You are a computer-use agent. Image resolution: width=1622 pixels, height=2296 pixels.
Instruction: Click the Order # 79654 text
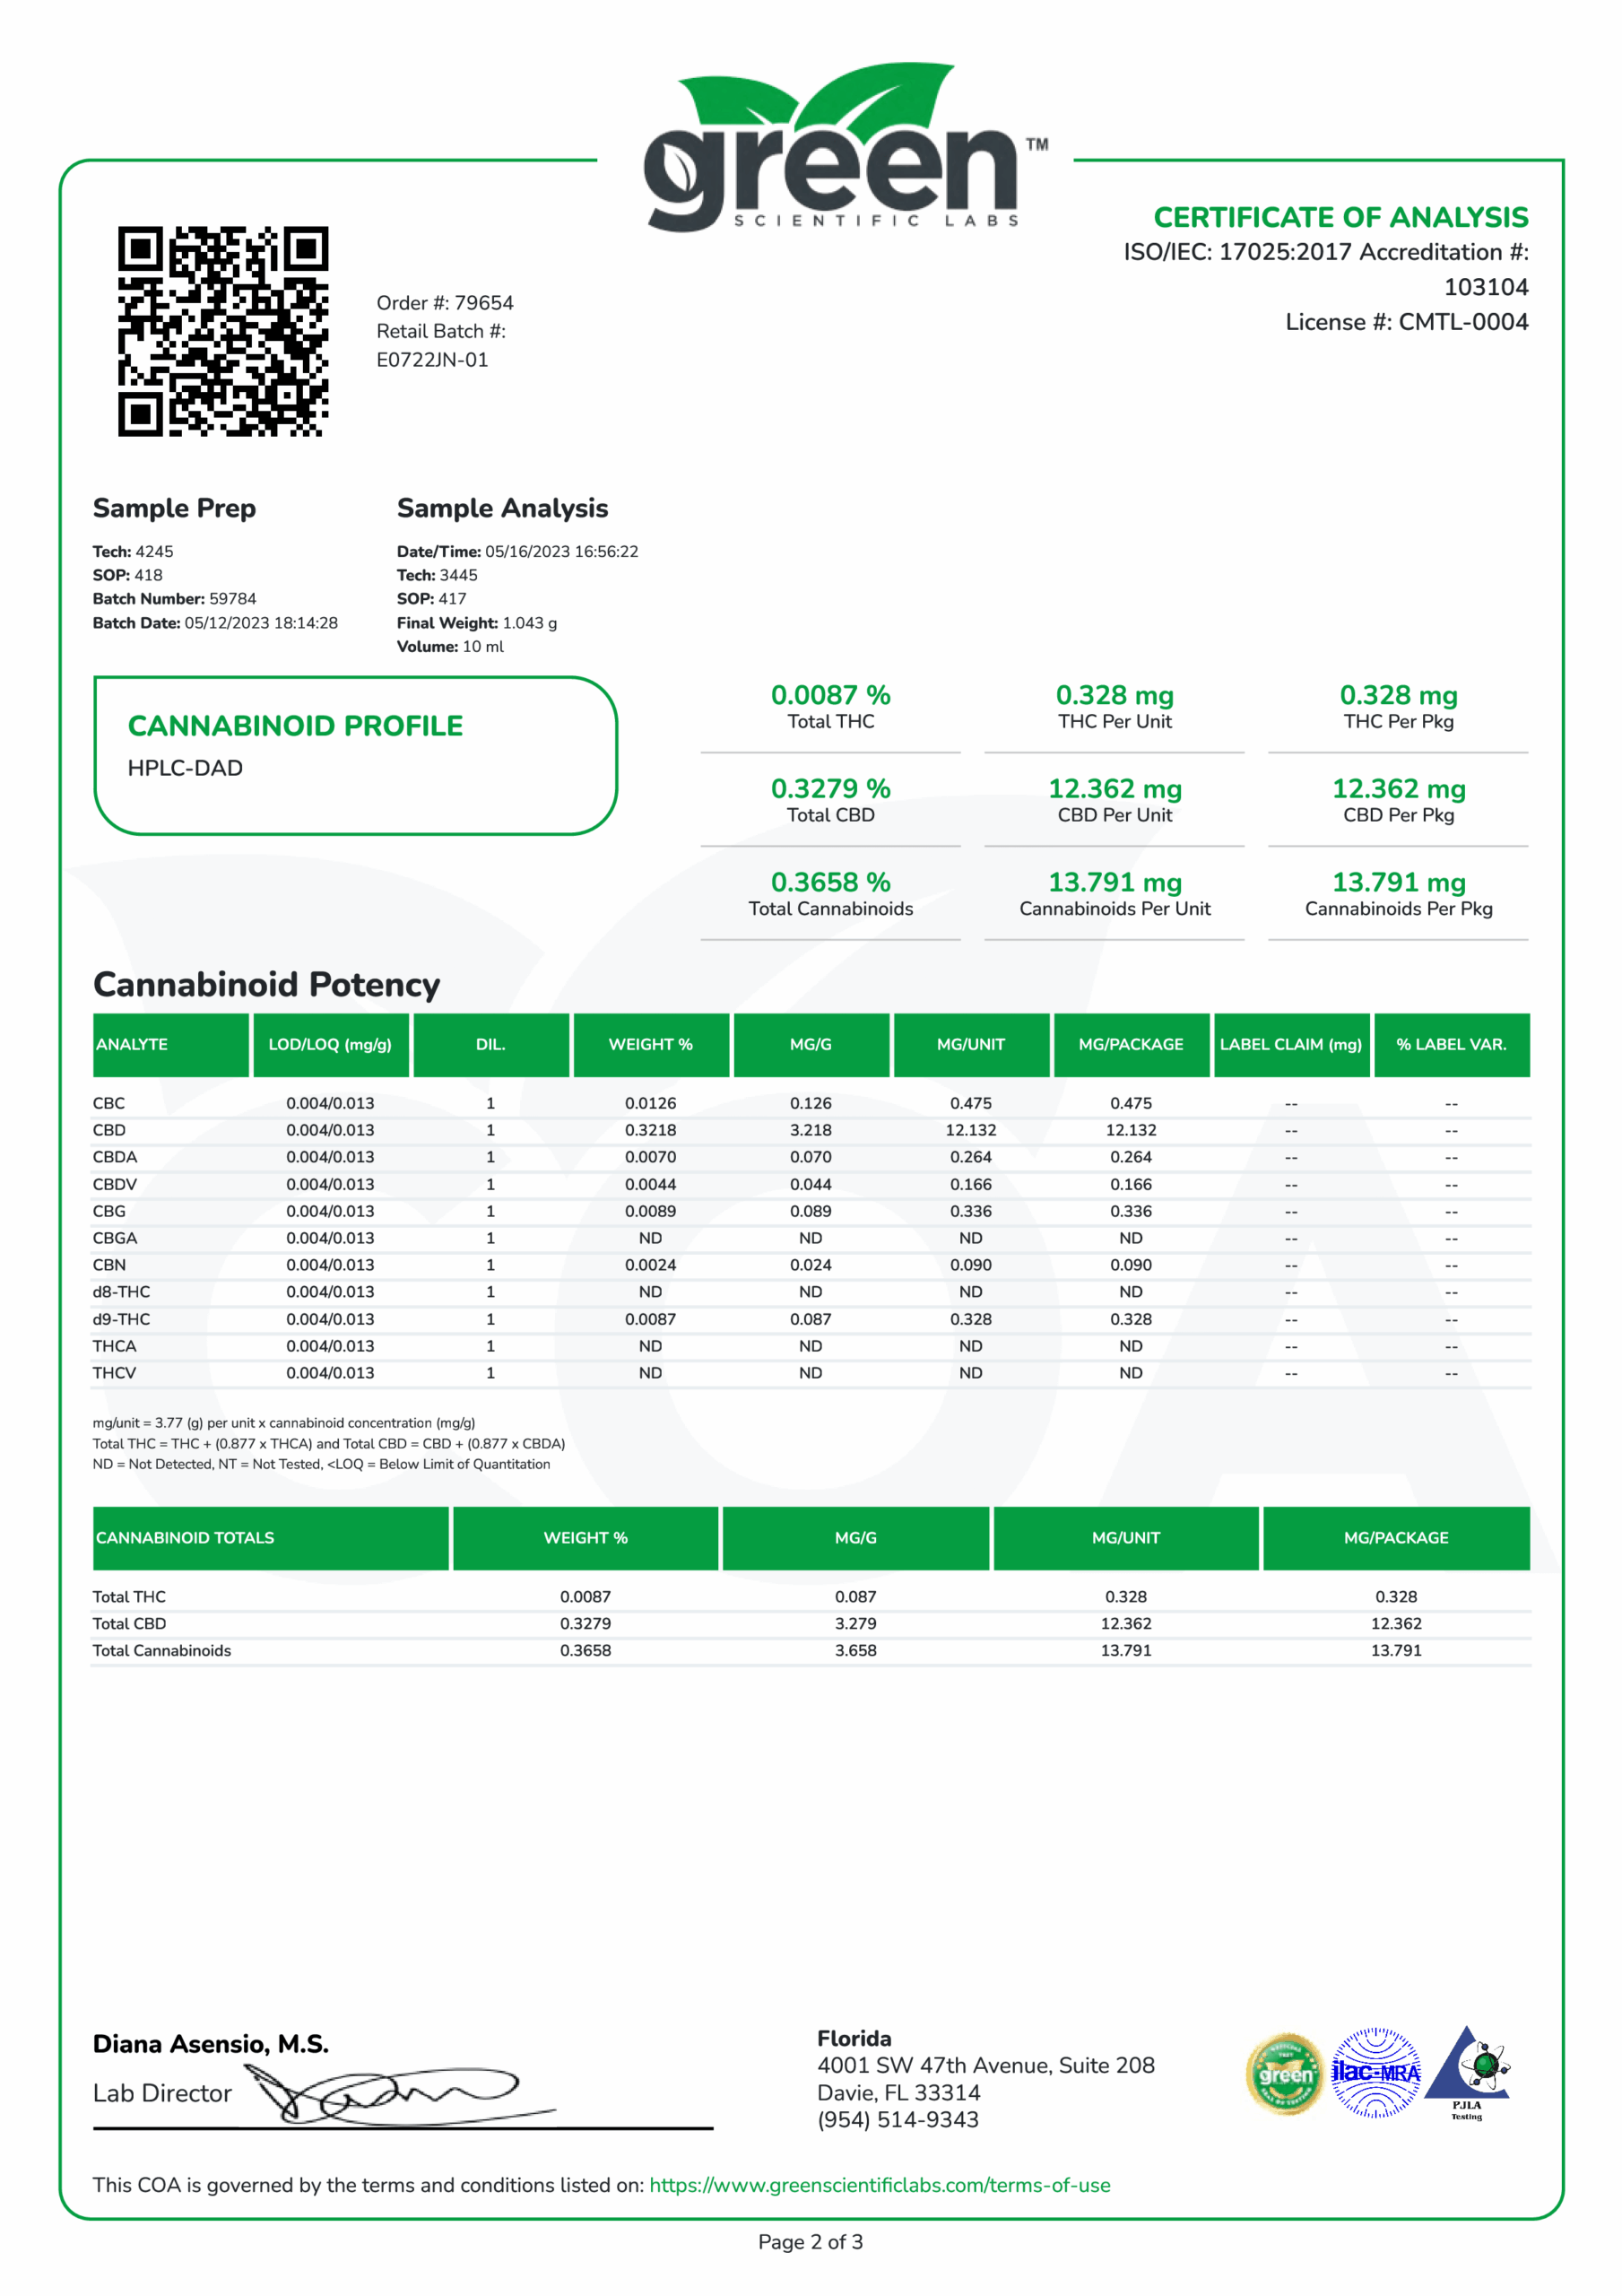pos(444,303)
